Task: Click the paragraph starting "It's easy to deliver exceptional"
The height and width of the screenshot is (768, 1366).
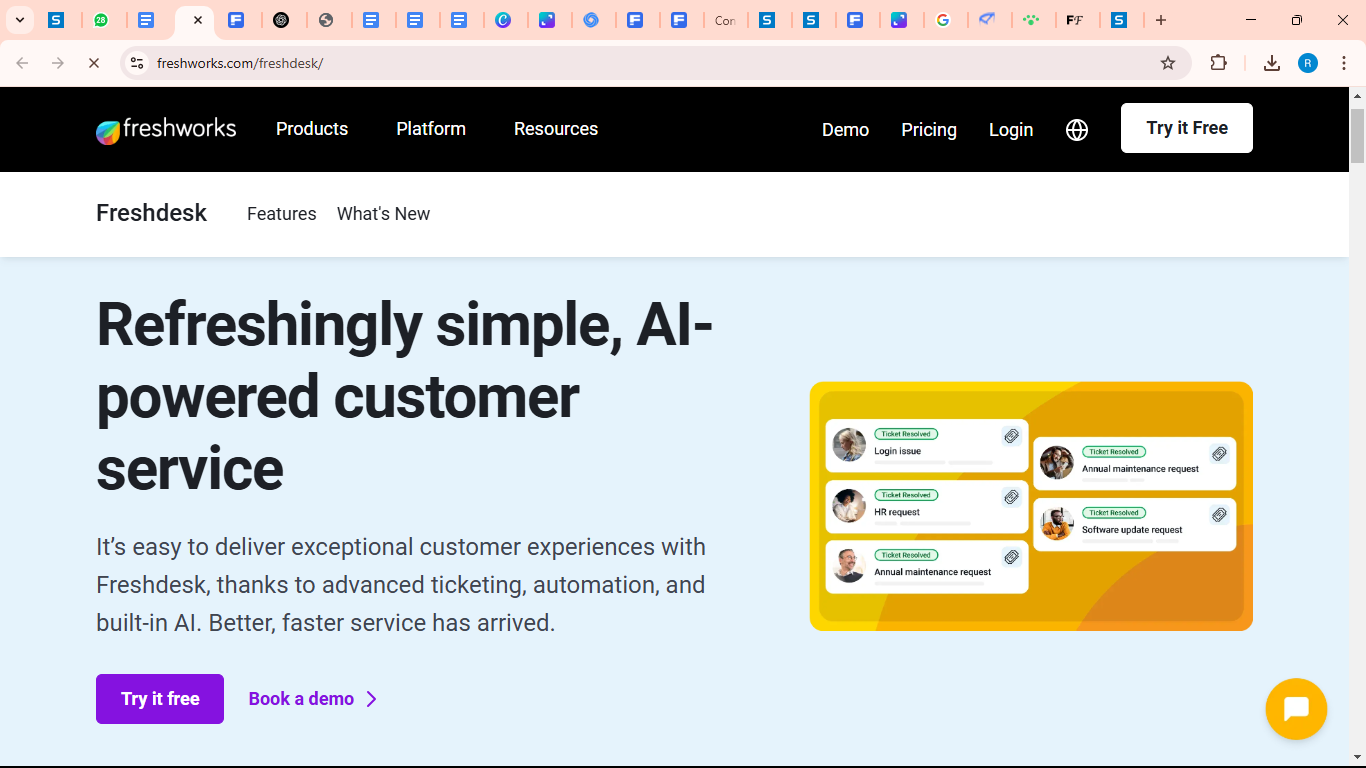Action: (x=401, y=585)
